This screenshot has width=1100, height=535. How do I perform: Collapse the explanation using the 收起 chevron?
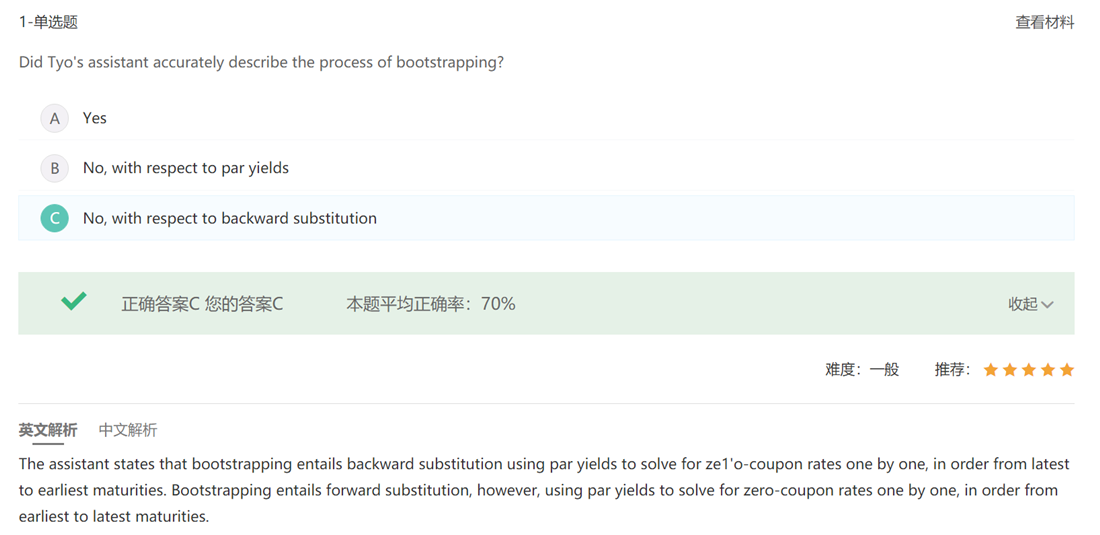coord(1047,304)
